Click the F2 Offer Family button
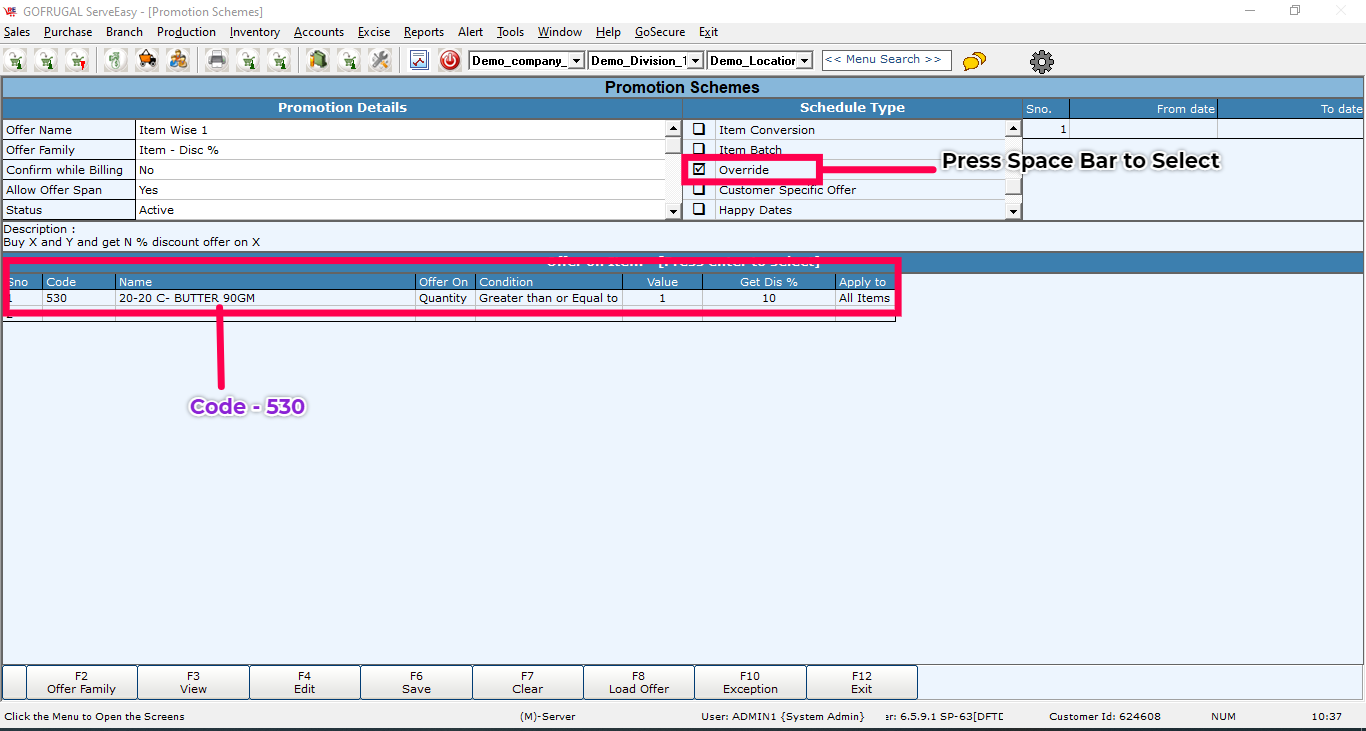This screenshot has width=1366, height=731. coord(82,682)
